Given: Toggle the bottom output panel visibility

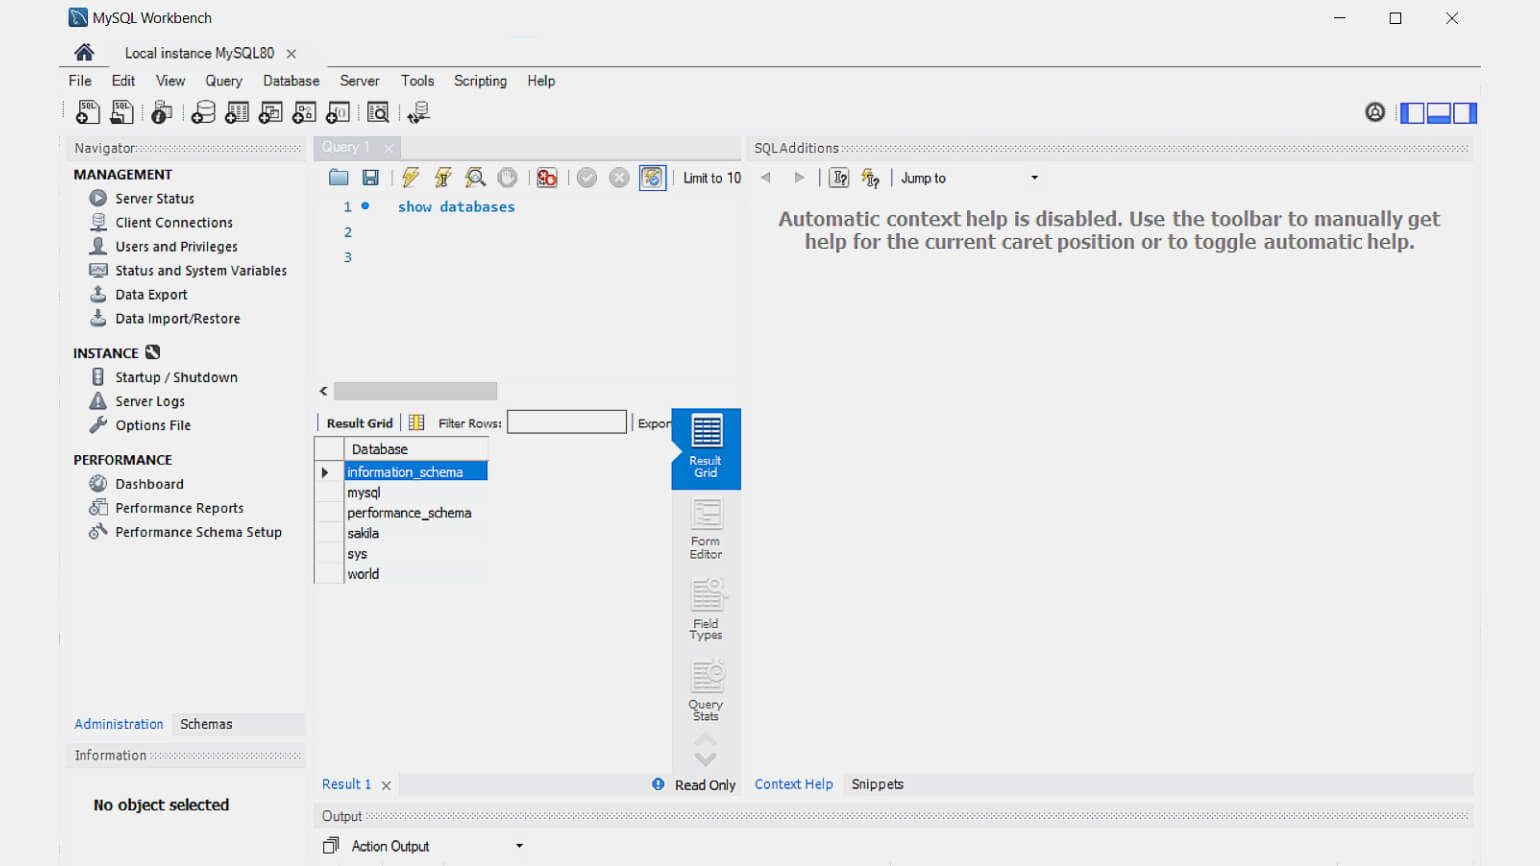Looking at the screenshot, I should (1439, 113).
